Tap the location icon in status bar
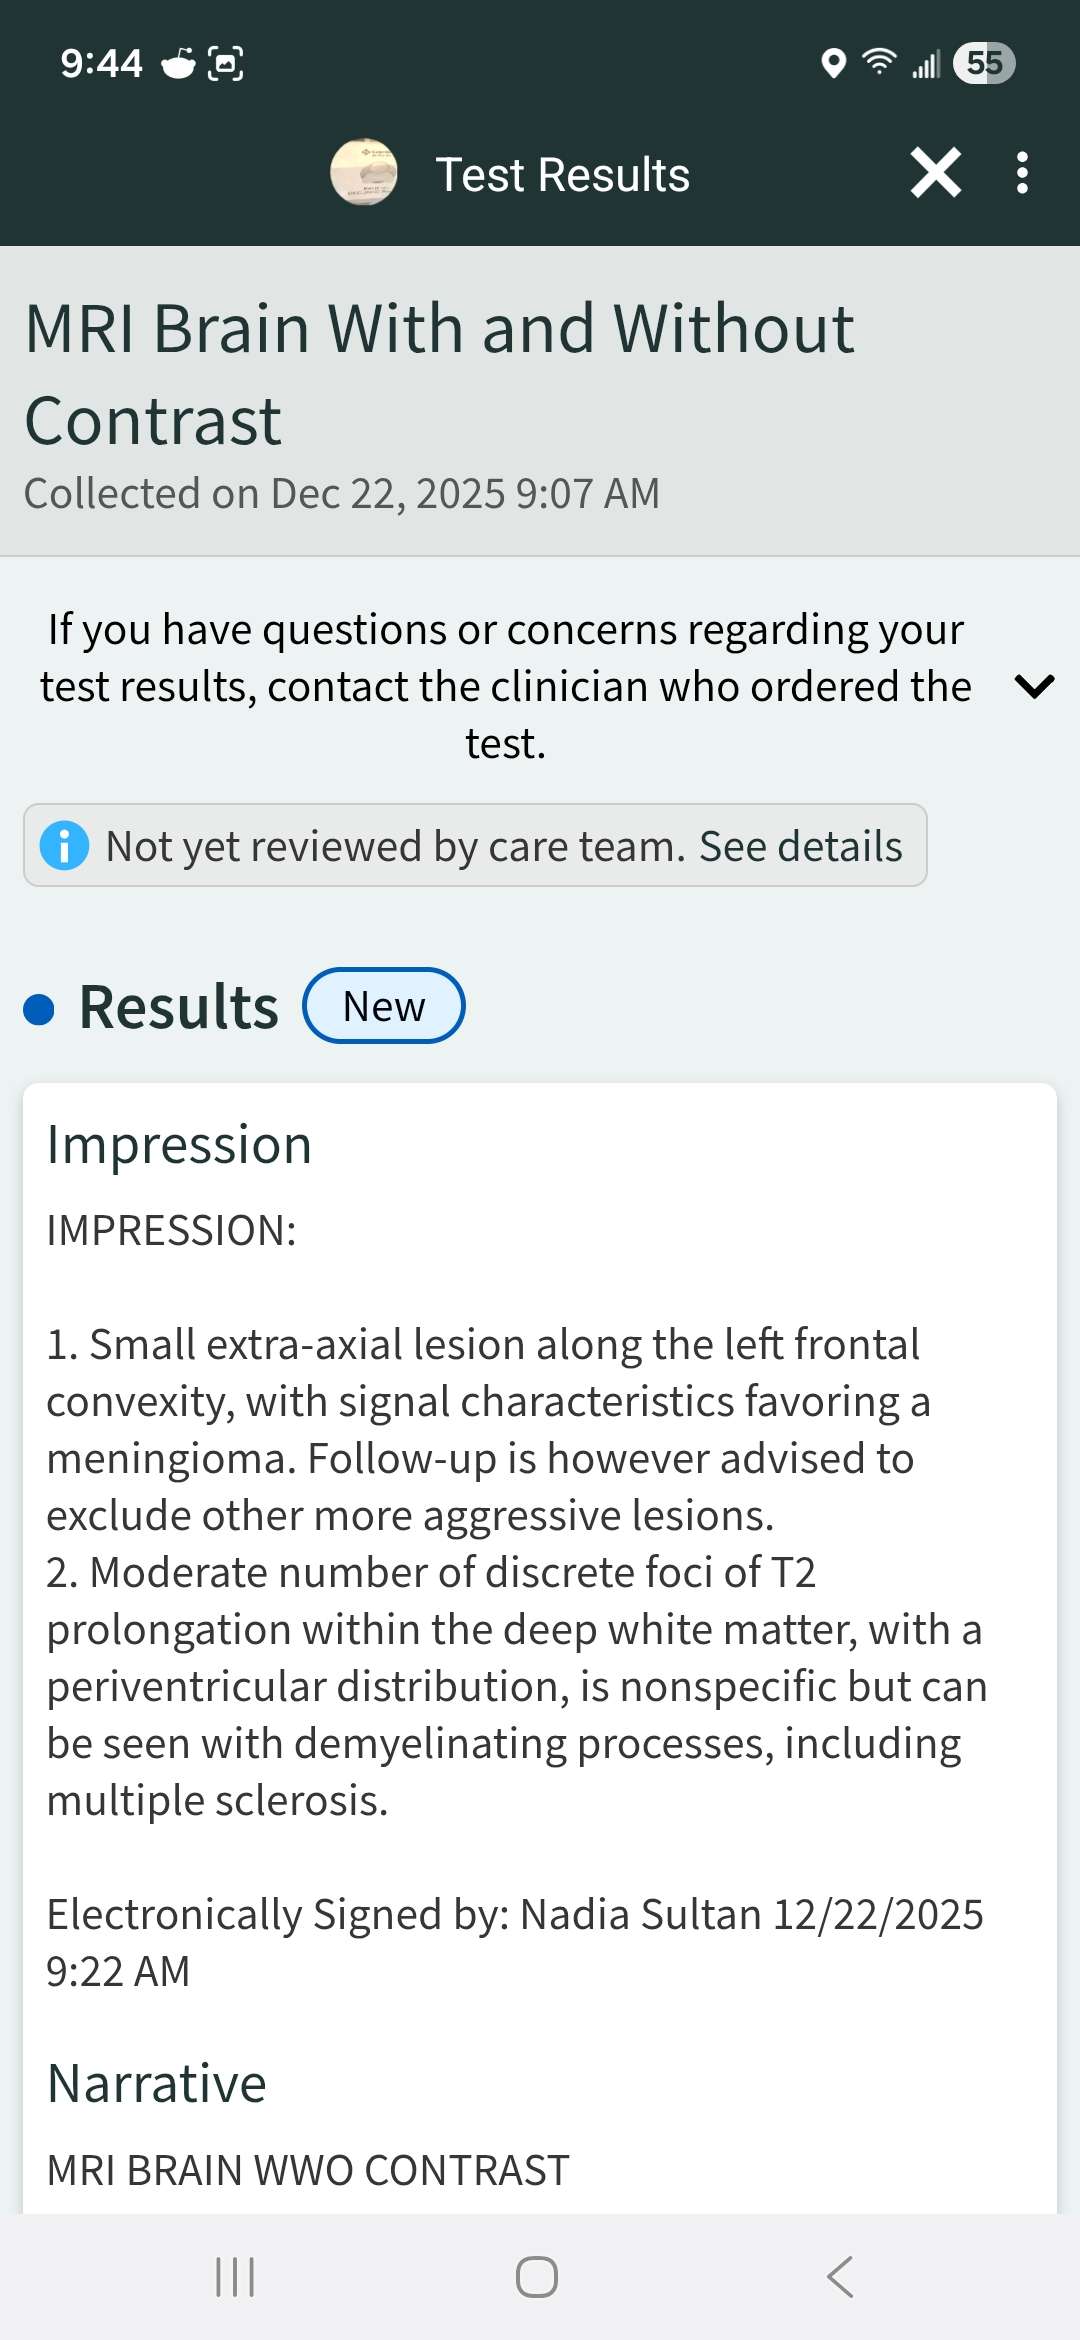1080x2340 pixels. pyautogui.click(x=833, y=63)
